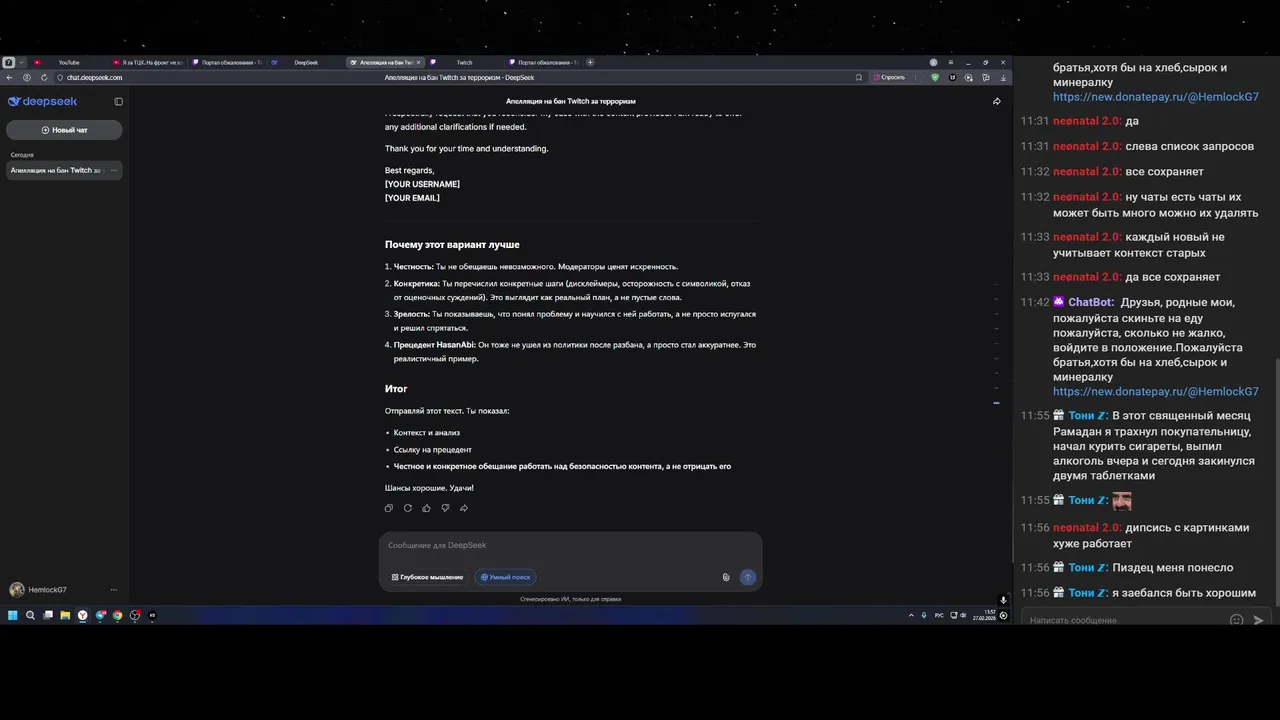1280x720 pixels.
Task: Toggle Глубокое мышление deep thinking mode
Action: (427, 577)
